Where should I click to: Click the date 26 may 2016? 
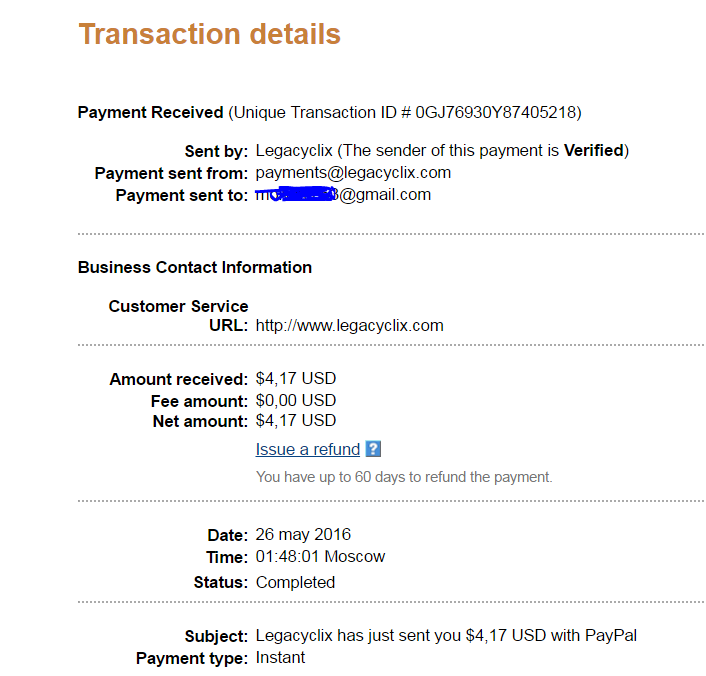pos(303,535)
